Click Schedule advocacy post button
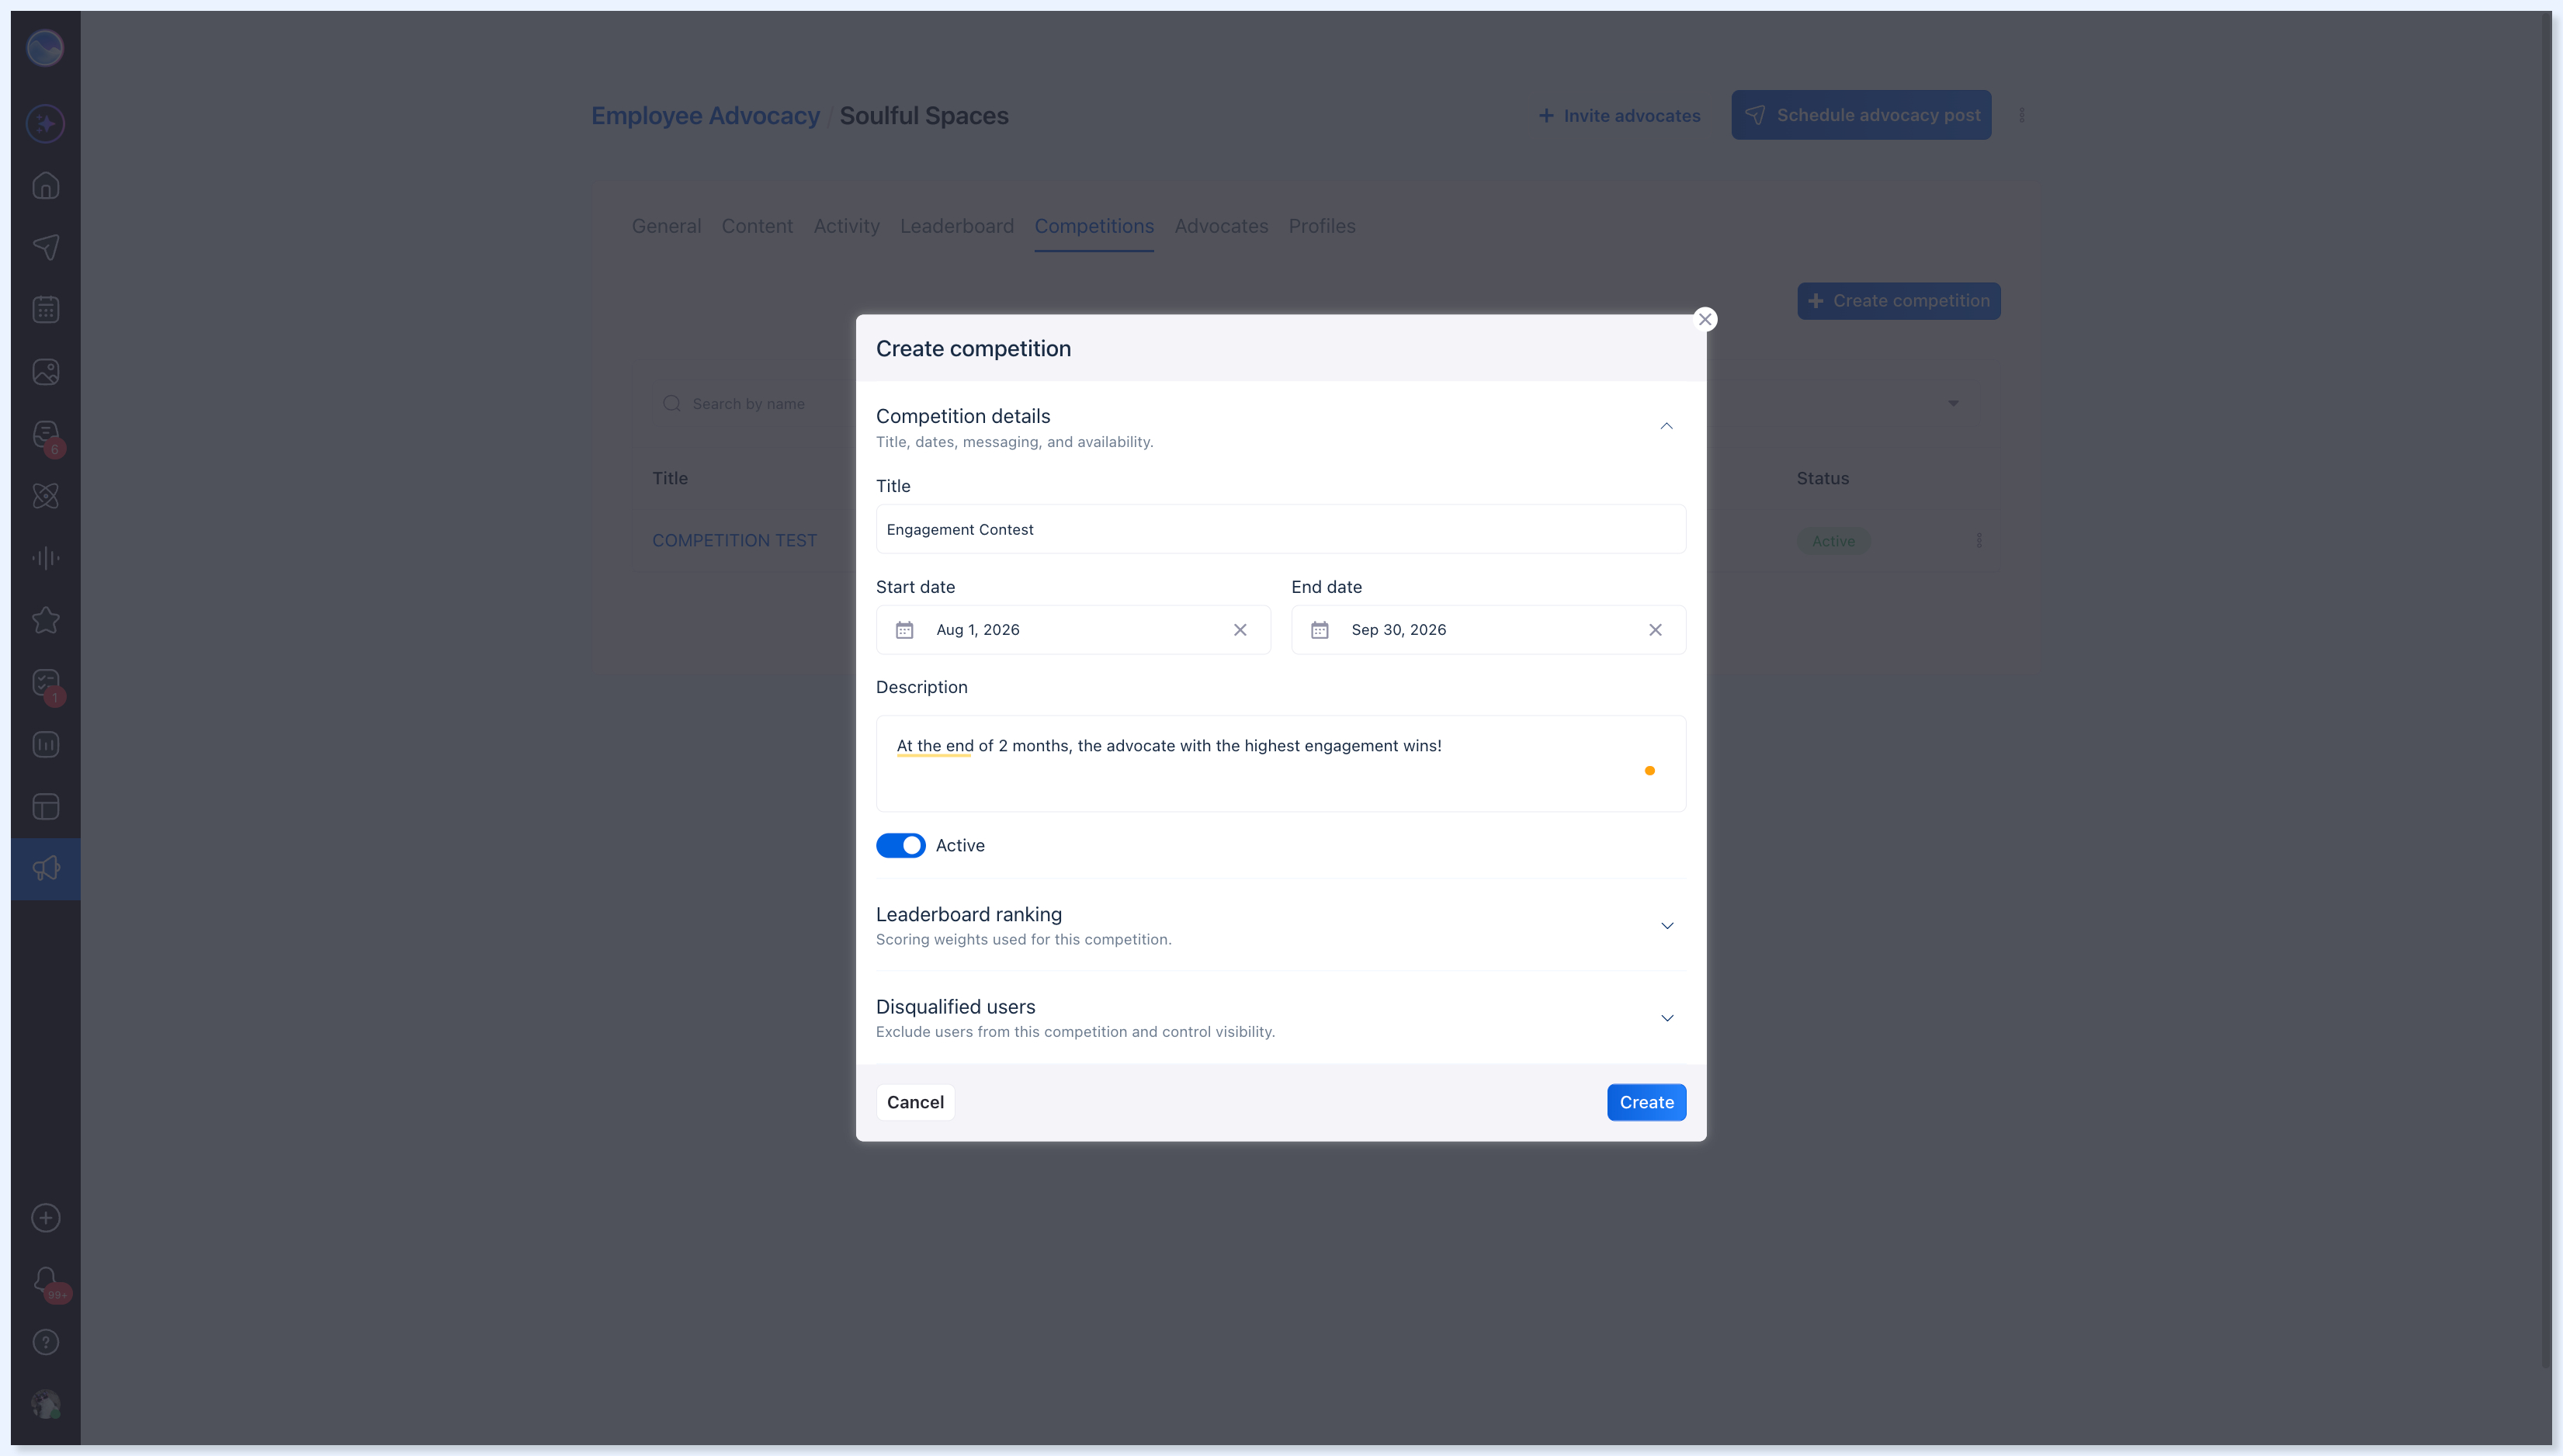Viewport: 2563px width, 1456px height. pos(1861,115)
